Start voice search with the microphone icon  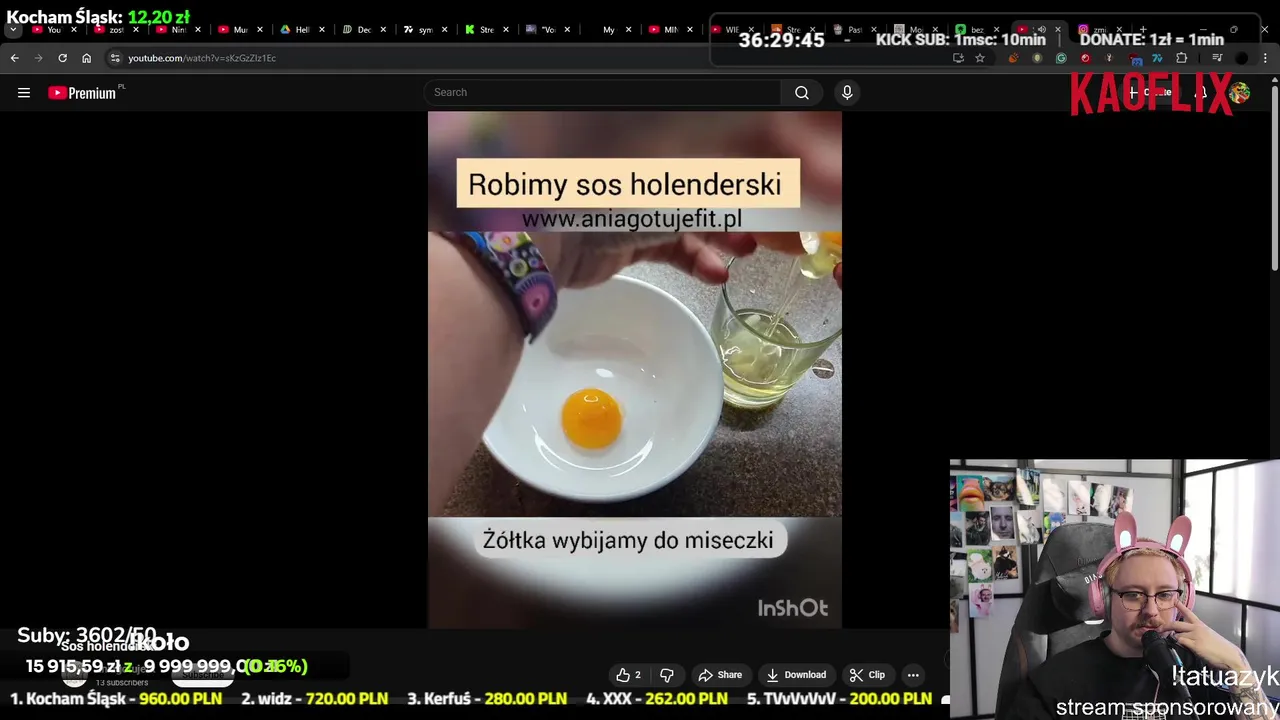pyautogui.click(x=847, y=92)
